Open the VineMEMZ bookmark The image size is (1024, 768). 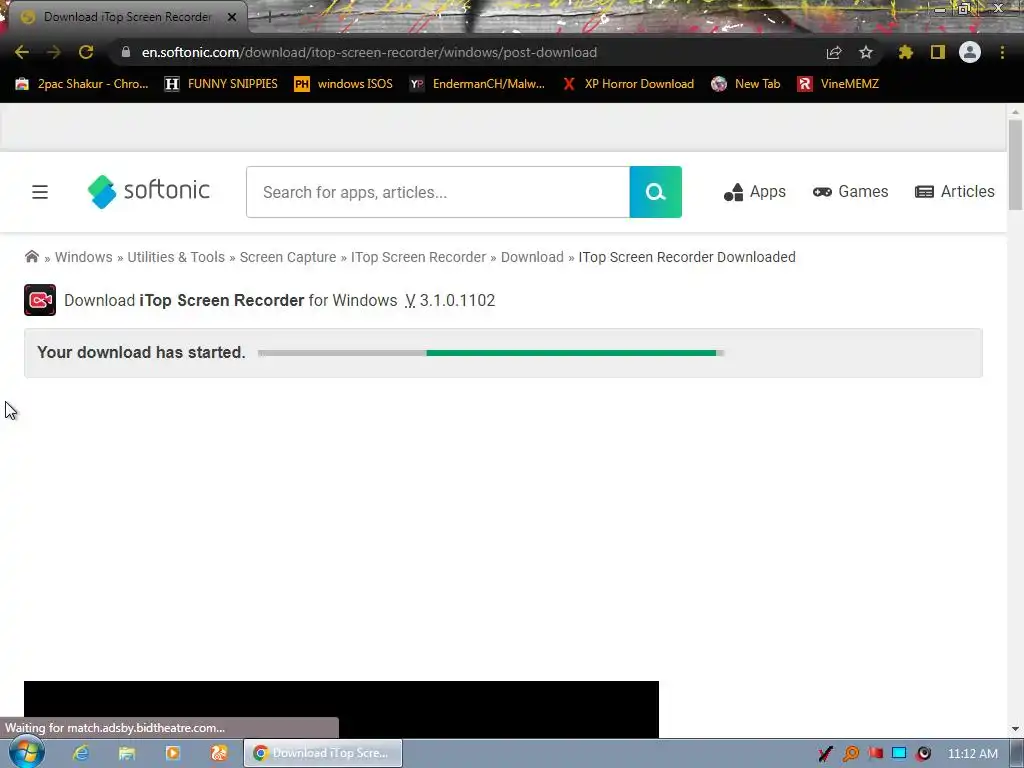839,84
